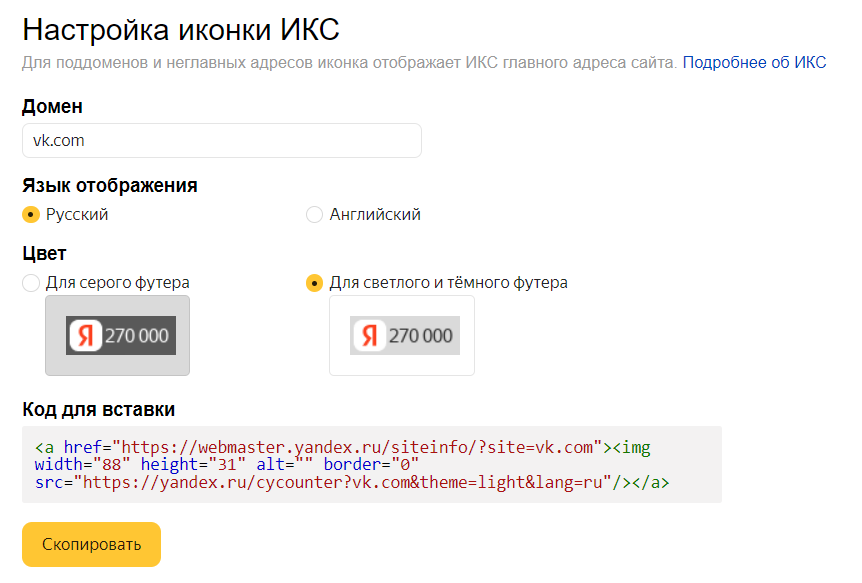Click the light footer badge preview
The width and height of the screenshot is (862, 583).
pyautogui.click(x=405, y=336)
